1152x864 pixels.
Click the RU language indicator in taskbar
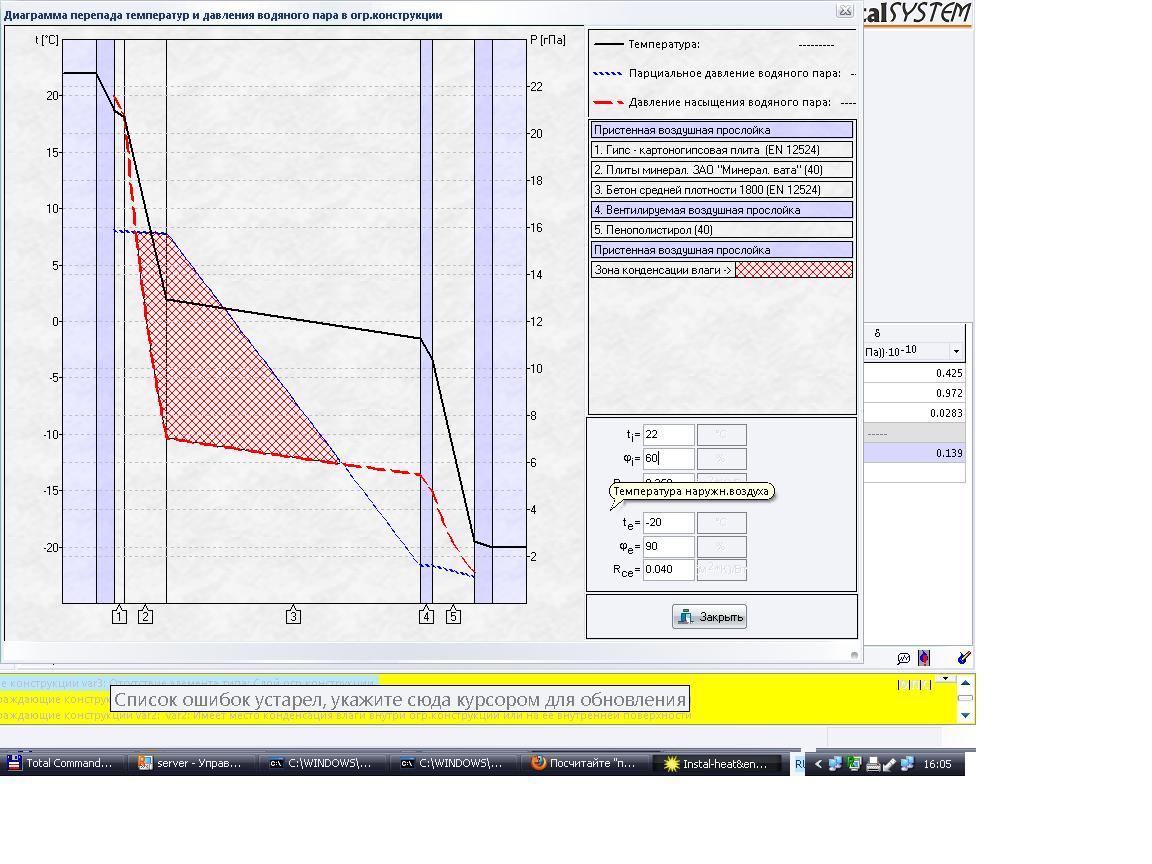tap(799, 764)
